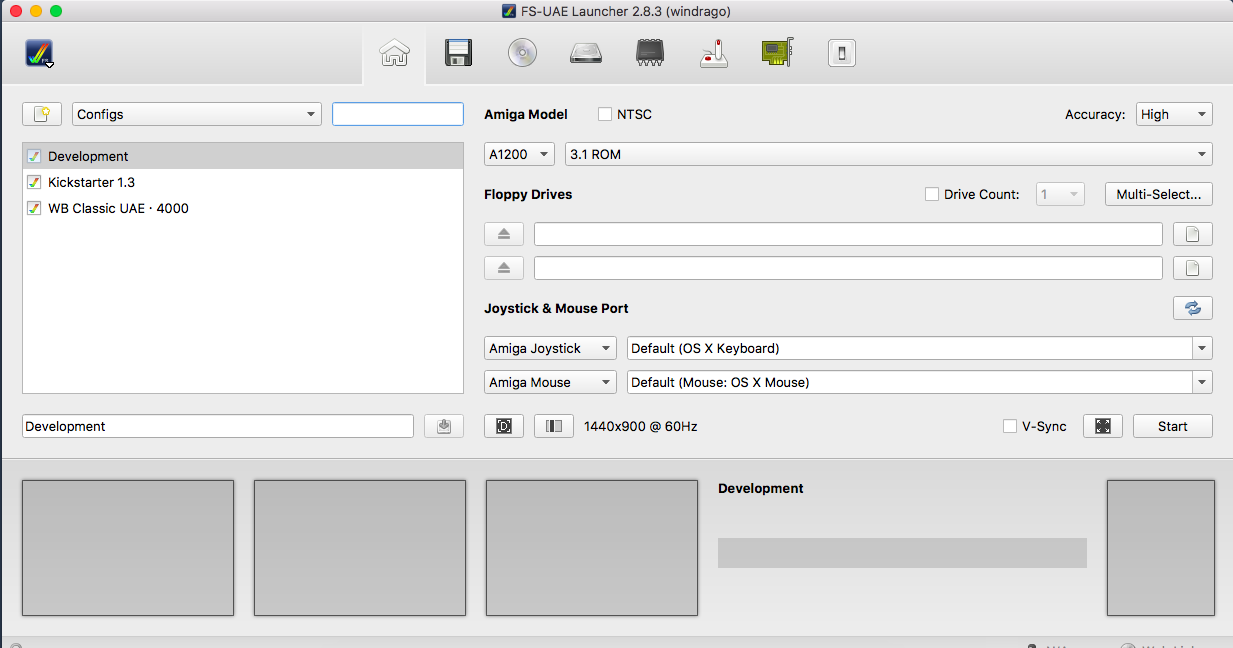Open the FS-UAE Launcher main menu icon
Viewport: 1233px width, 648px height.
point(39,53)
